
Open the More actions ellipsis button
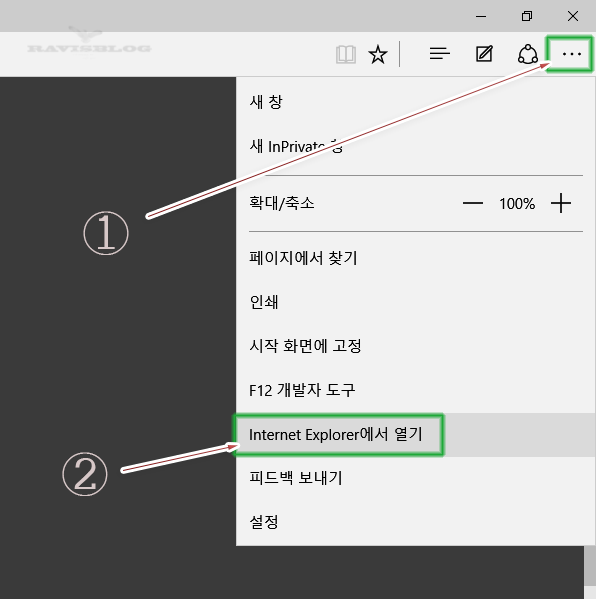tap(572, 54)
